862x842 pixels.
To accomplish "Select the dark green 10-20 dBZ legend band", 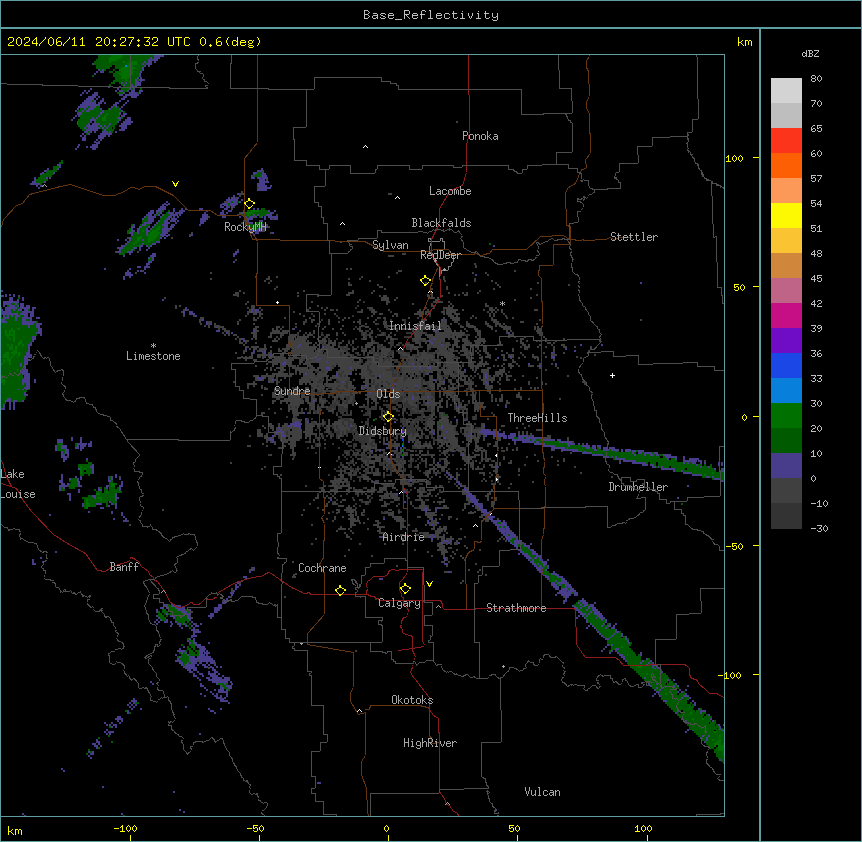I will point(786,441).
